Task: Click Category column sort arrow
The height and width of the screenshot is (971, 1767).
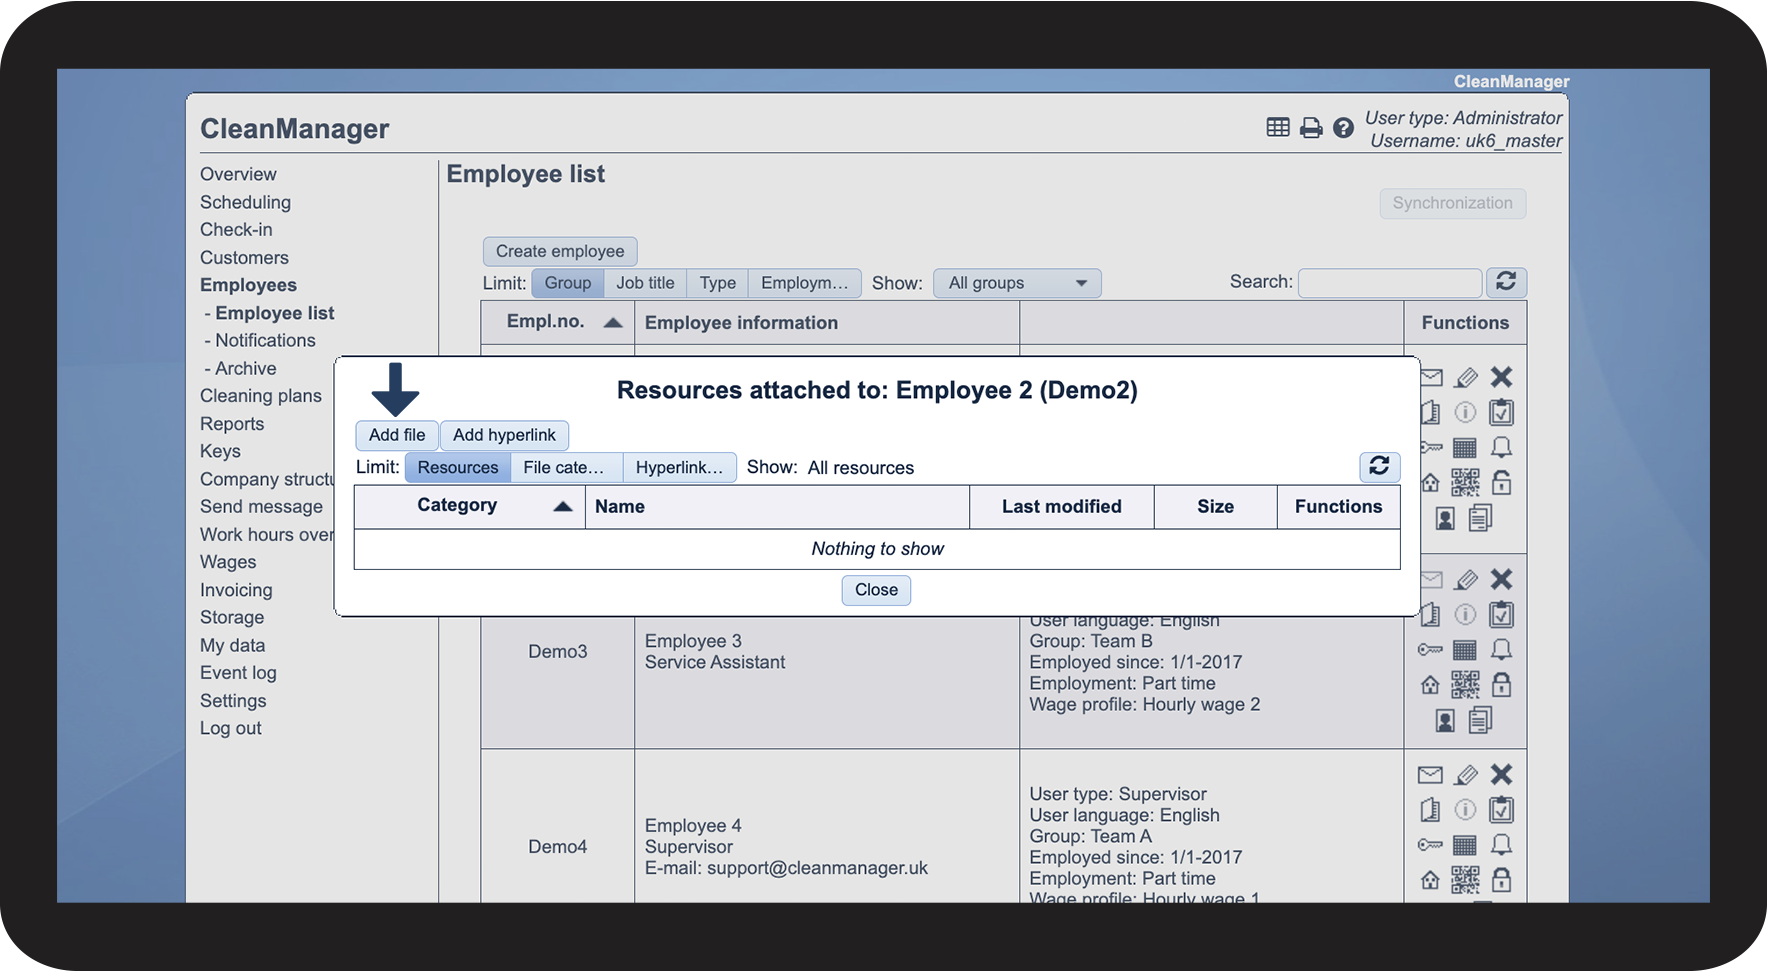Action: coord(563,506)
